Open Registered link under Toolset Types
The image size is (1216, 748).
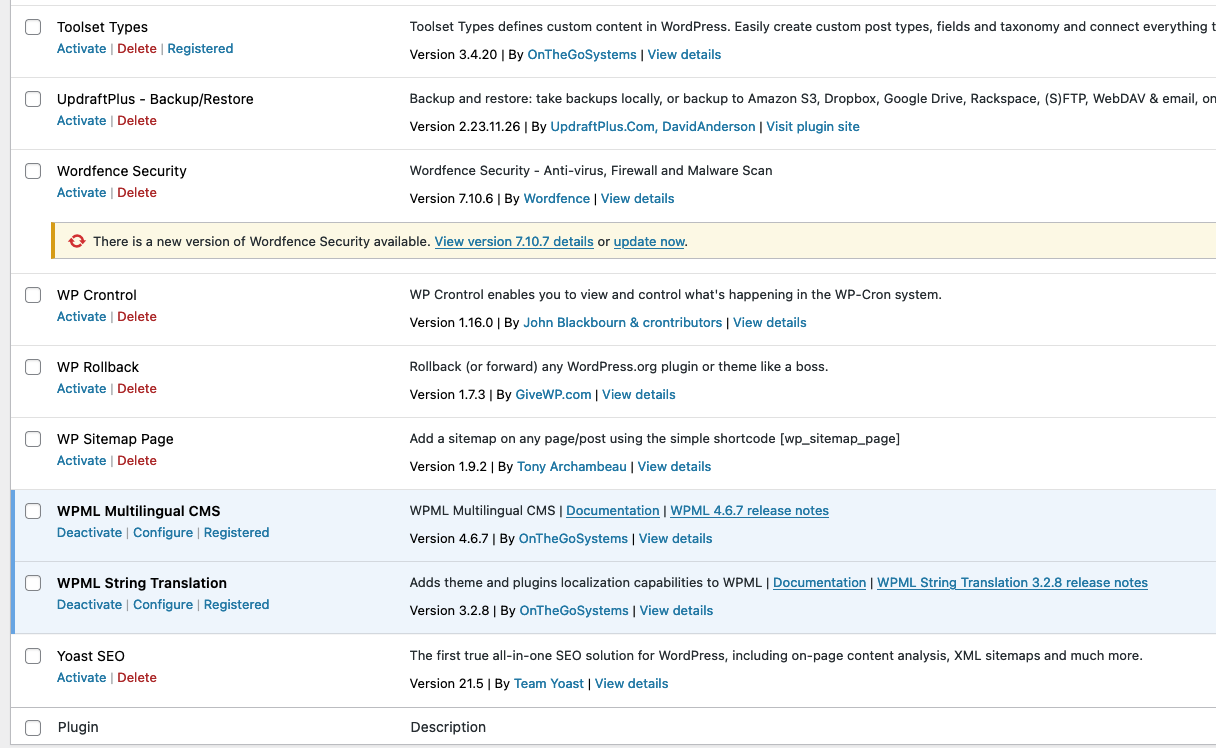tap(200, 48)
